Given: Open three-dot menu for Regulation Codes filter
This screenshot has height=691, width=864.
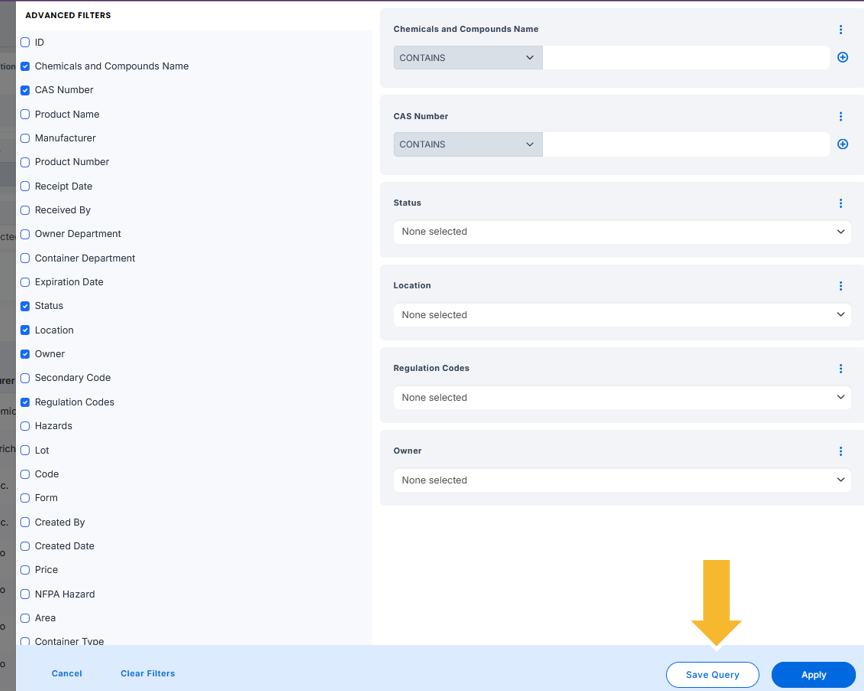Looking at the screenshot, I should (840, 369).
